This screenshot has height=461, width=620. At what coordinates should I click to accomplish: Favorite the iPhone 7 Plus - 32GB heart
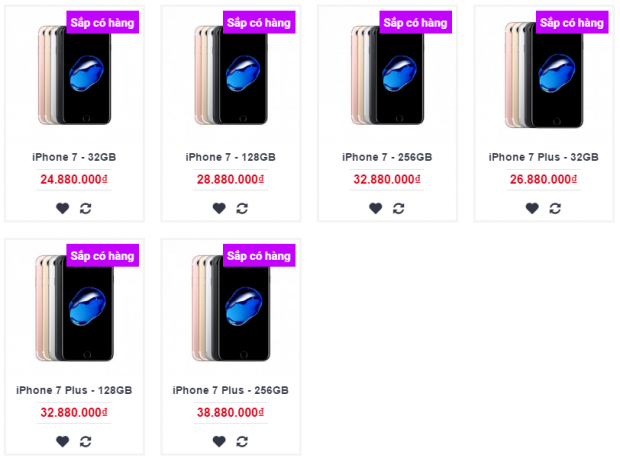pyautogui.click(x=532, y=208)
